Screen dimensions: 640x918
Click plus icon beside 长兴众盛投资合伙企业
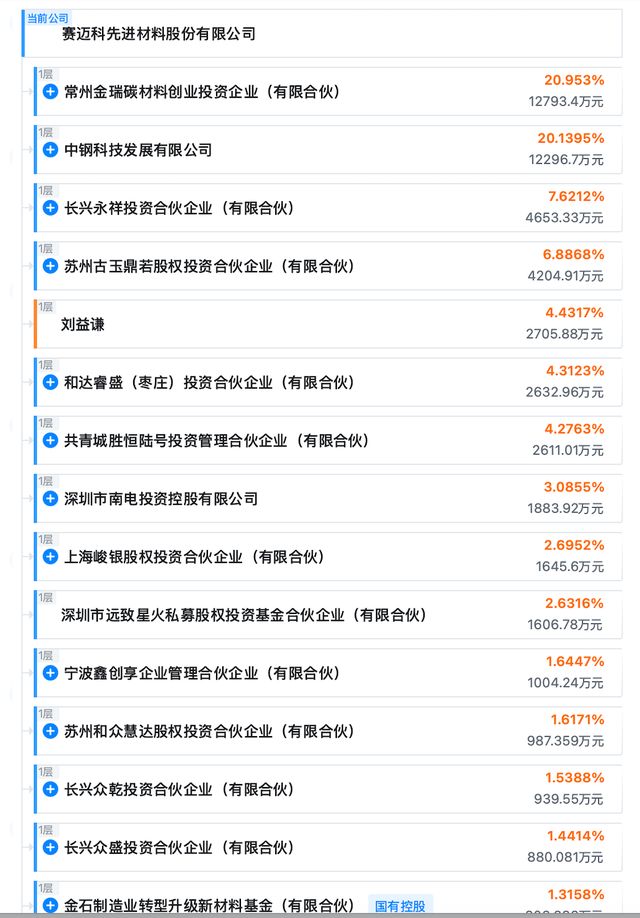[x=50, y=847]
